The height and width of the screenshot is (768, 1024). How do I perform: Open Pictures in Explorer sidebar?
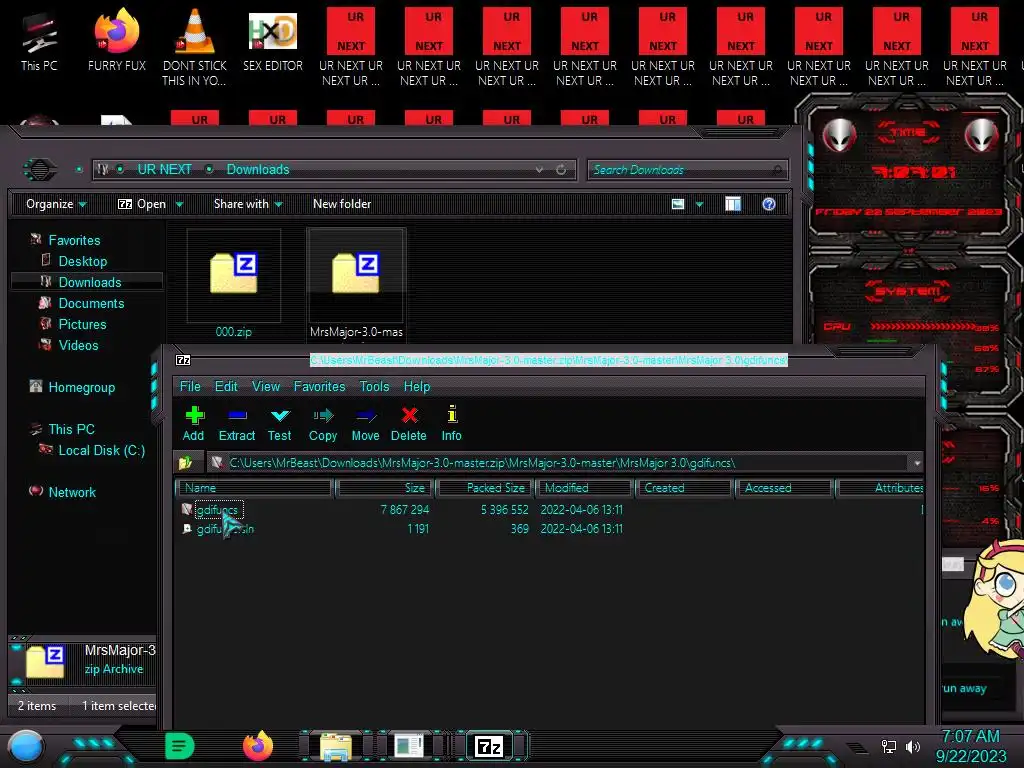click(82, 324)
